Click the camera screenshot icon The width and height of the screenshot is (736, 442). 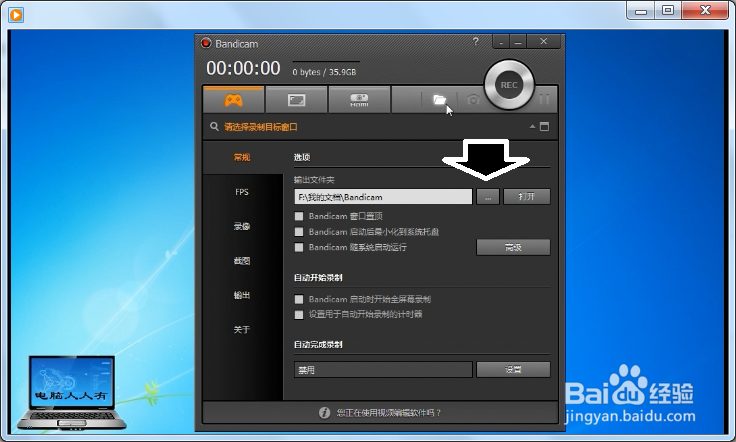pos(473,100)
